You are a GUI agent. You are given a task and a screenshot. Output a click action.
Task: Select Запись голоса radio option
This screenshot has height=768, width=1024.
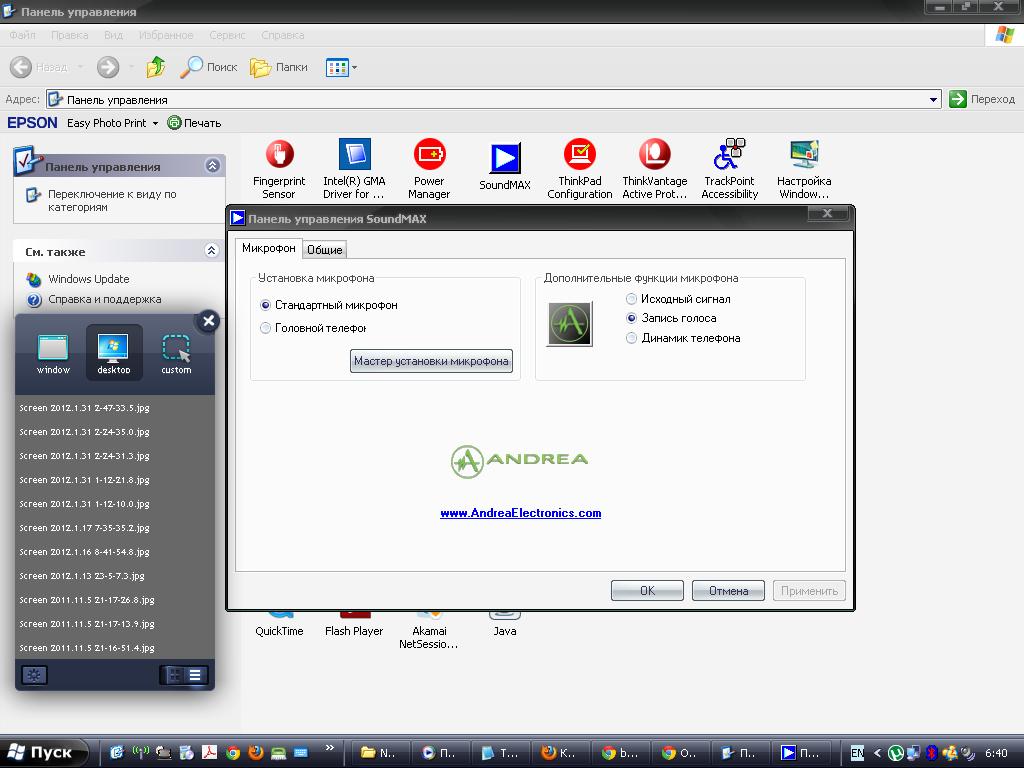pyautogui.click(x=631, y=318)
